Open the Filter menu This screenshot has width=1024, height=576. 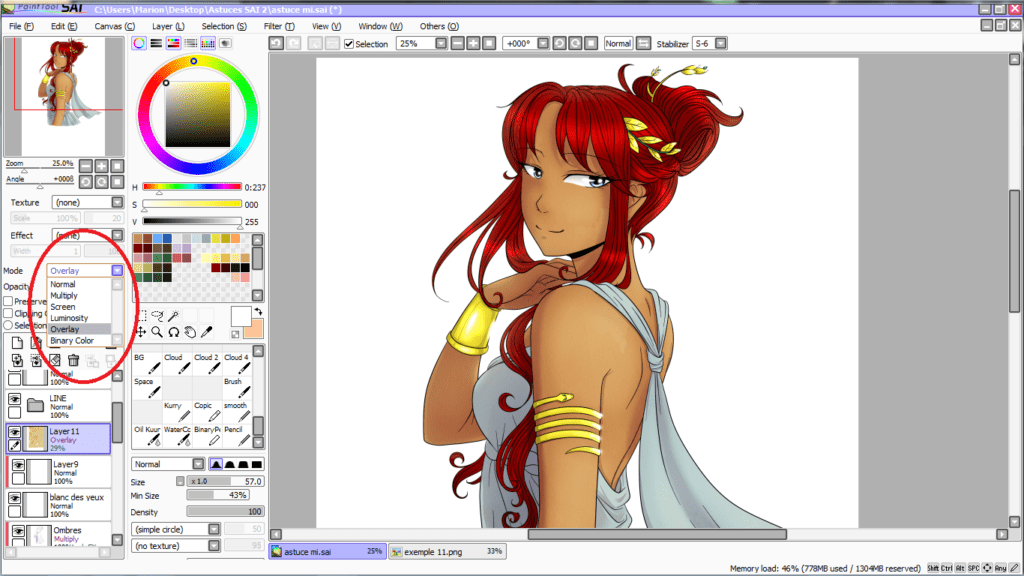tap(279, 26)
